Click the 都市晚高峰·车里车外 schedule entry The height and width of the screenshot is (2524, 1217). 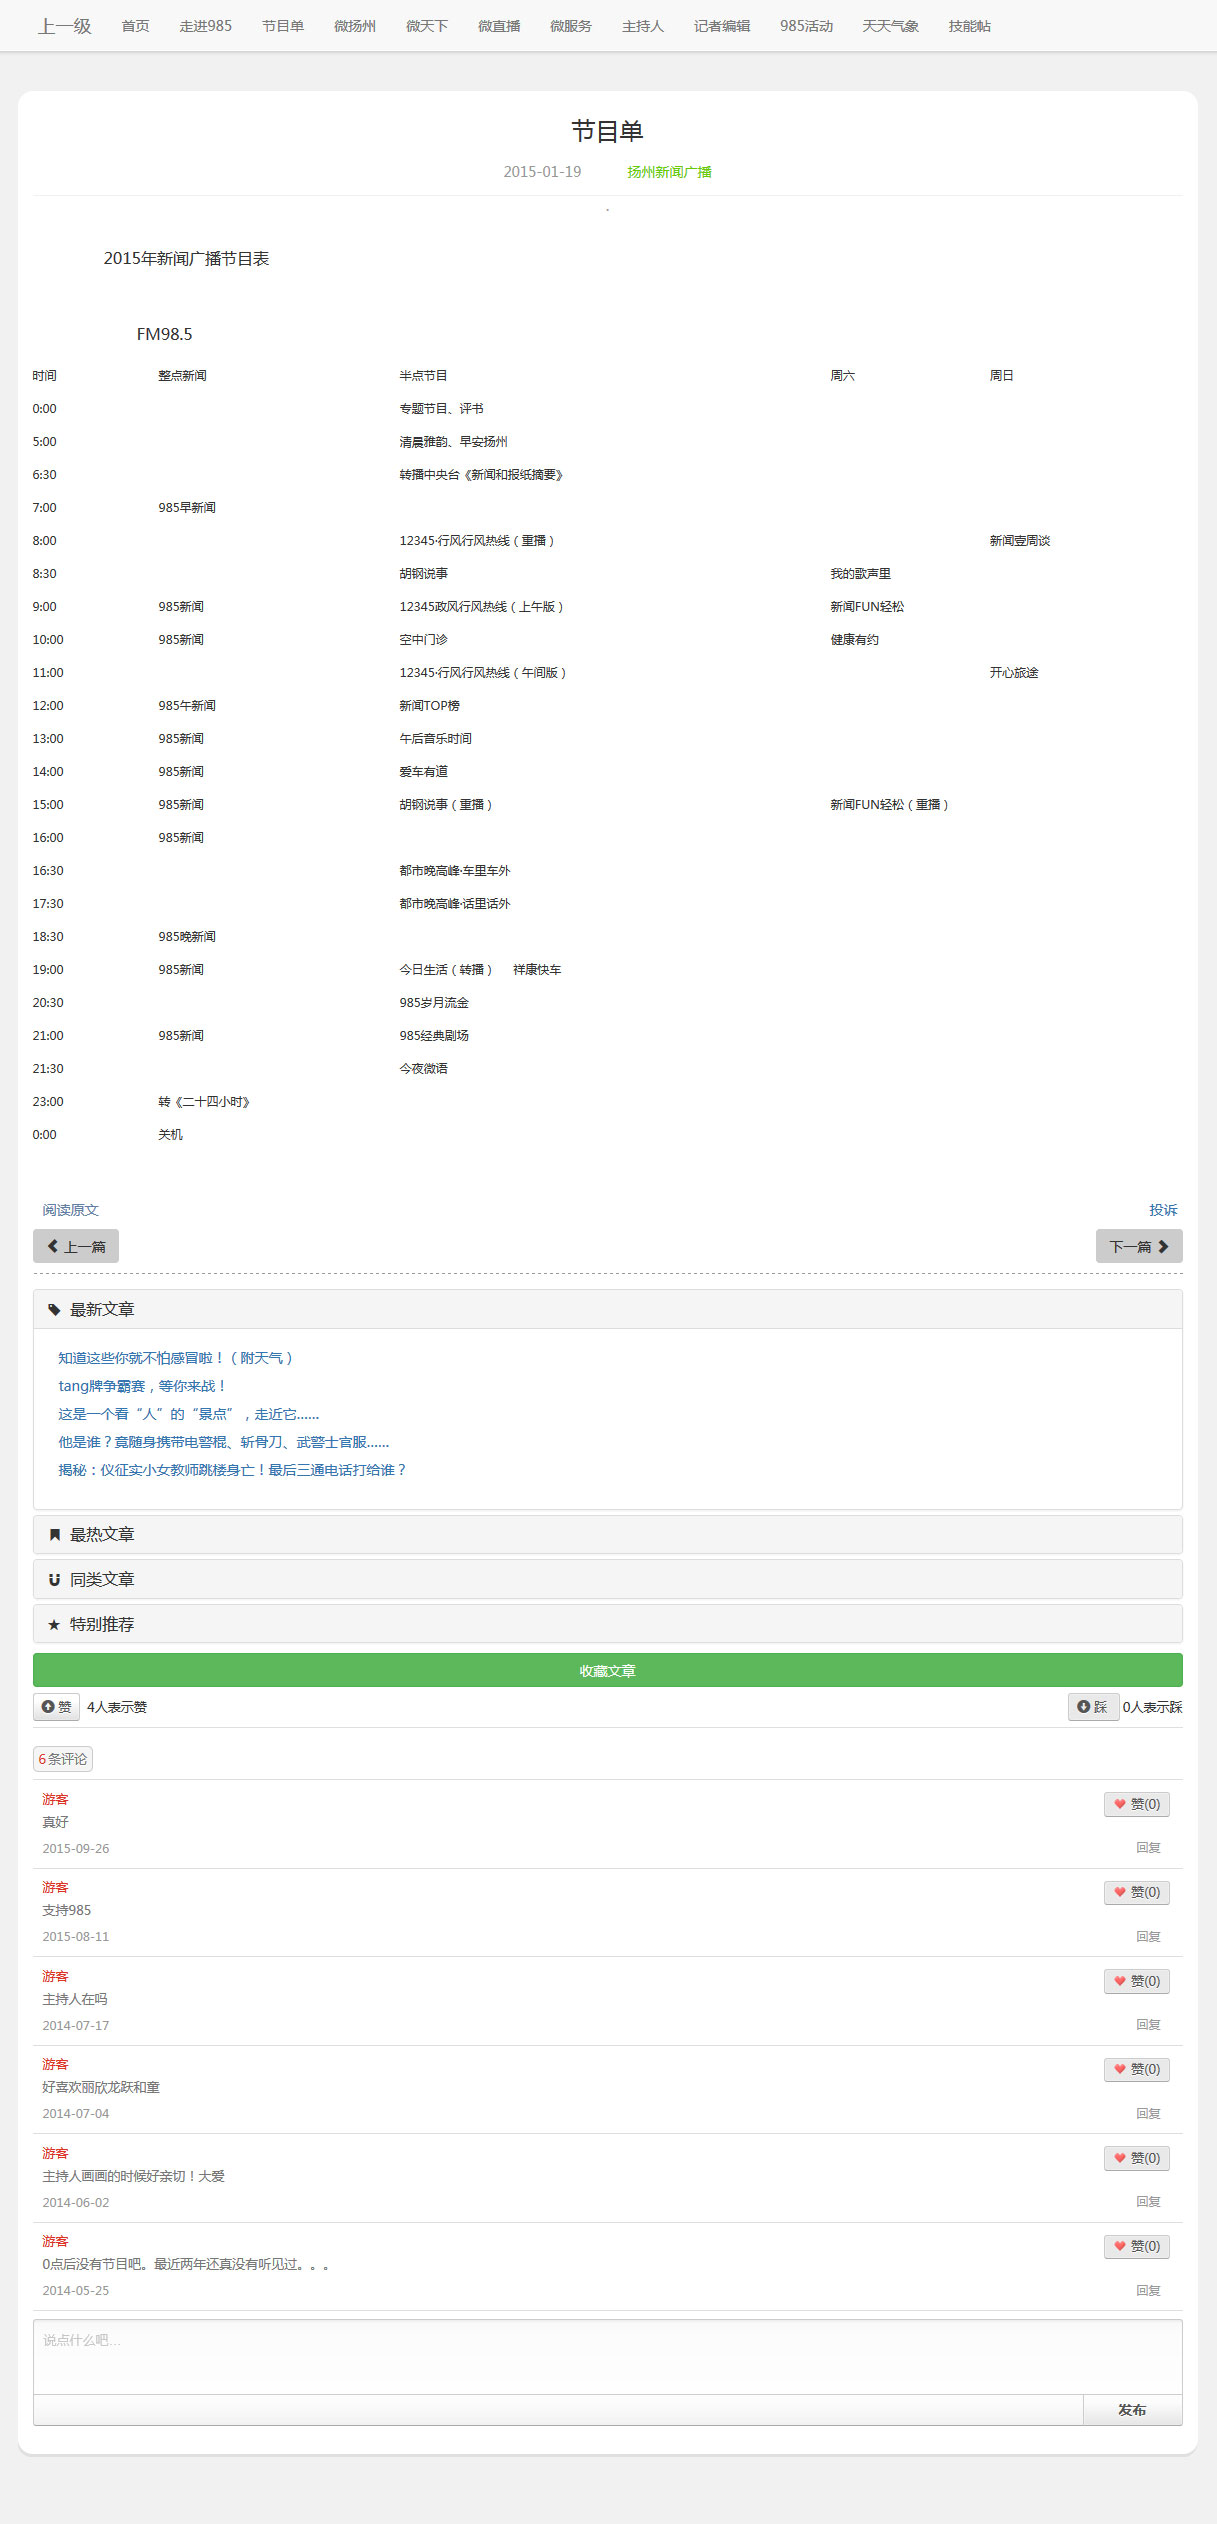(455, 871)
